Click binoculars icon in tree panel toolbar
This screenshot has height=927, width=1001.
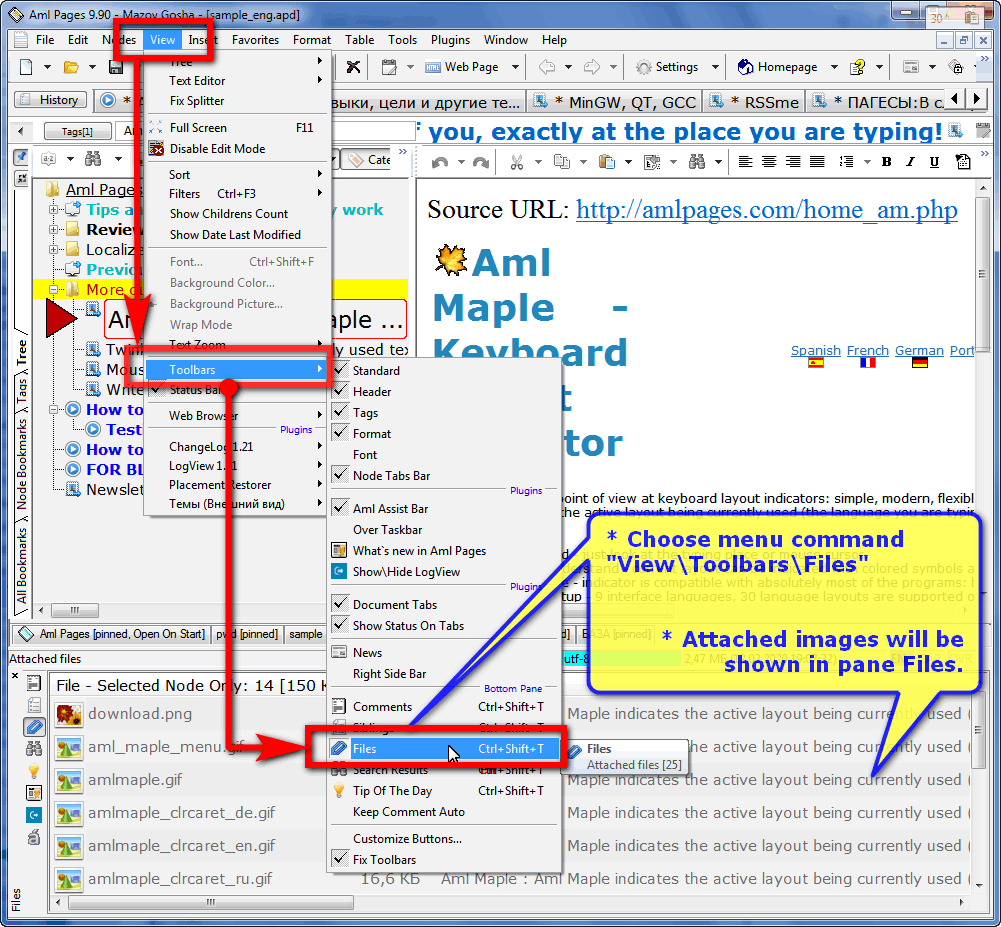point(93,159)
